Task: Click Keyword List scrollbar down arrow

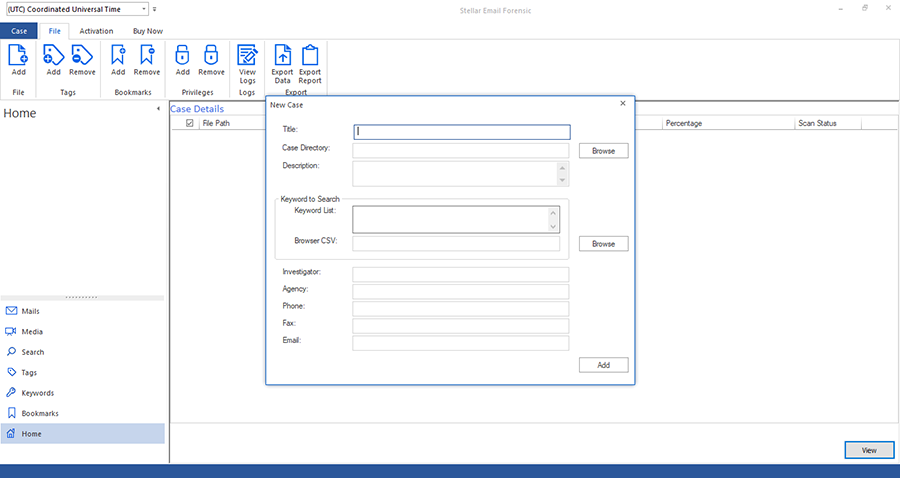Action: point(553,227)
